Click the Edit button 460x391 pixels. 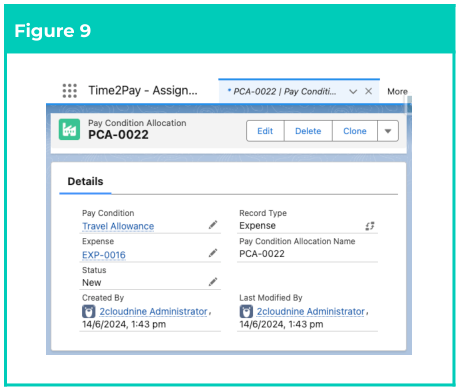coord(265,131)
